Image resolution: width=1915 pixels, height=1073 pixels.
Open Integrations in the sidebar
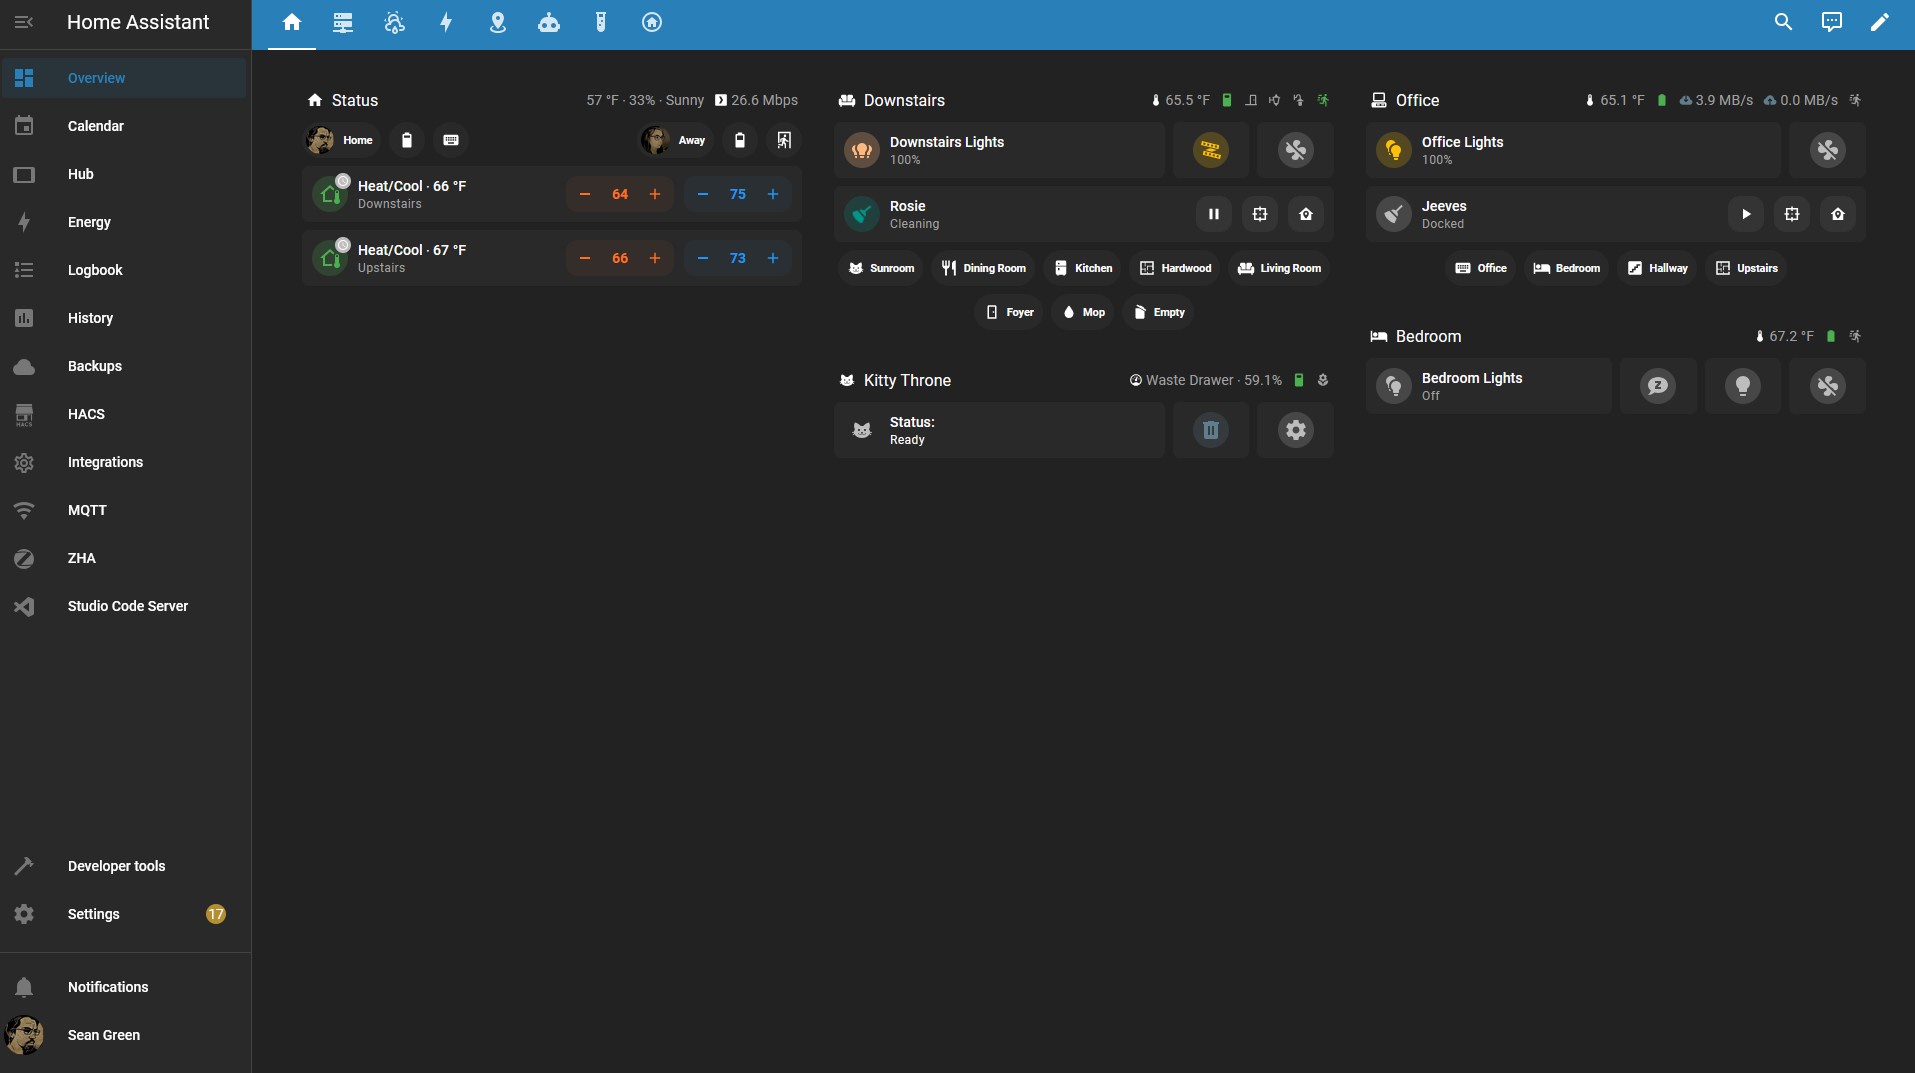pyautogui.click(x=124, y=462)
